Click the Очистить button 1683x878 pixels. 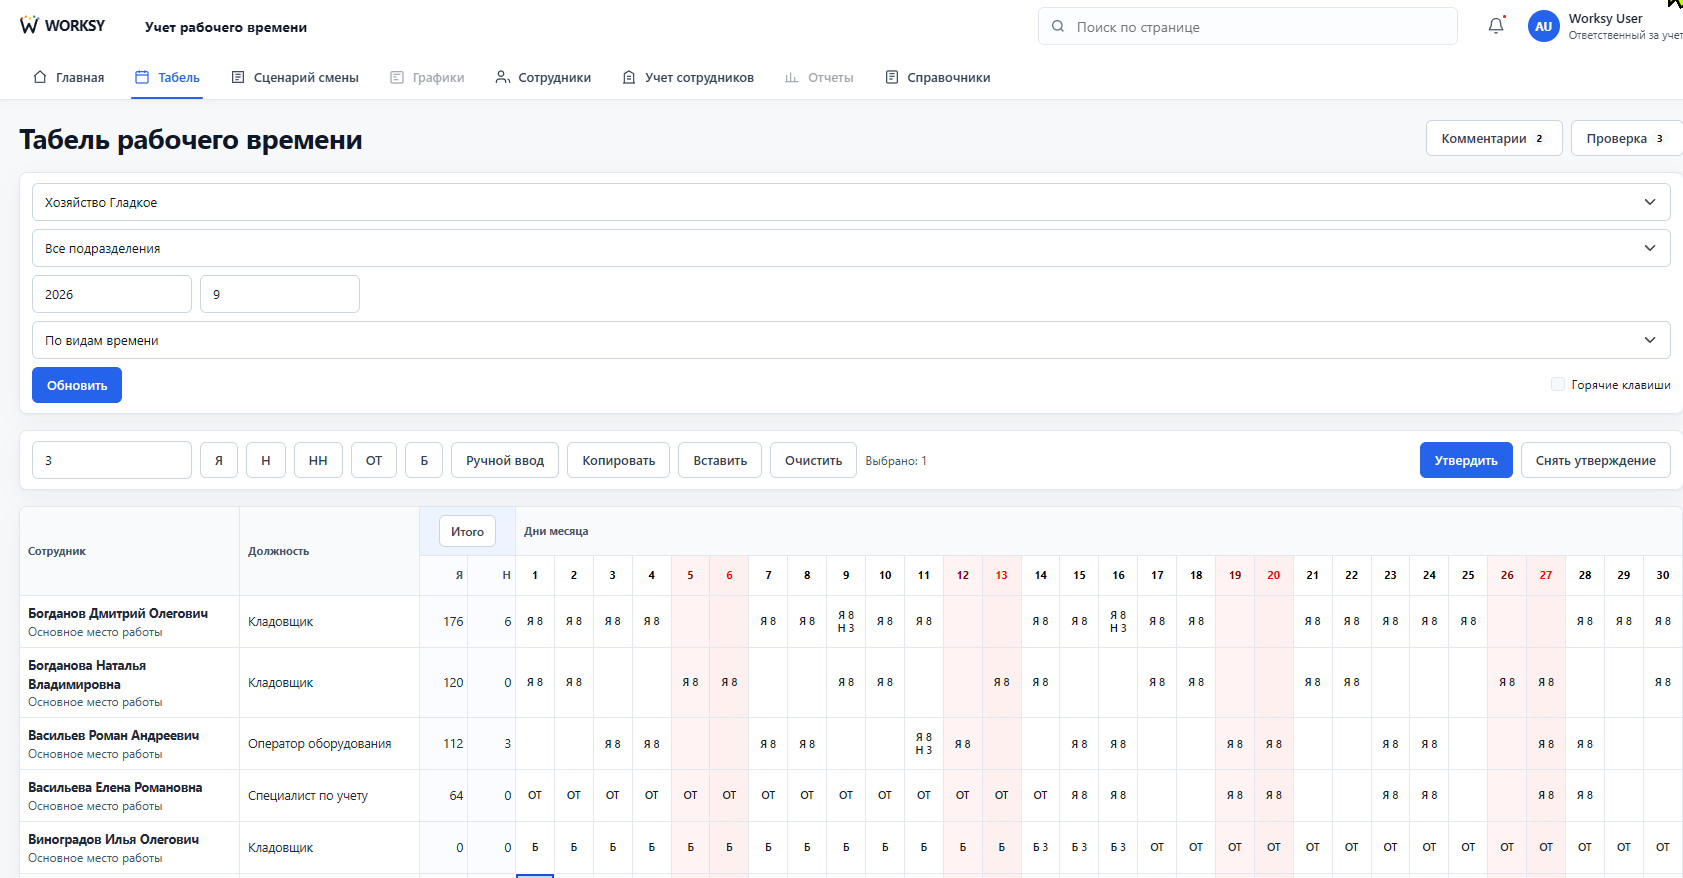point(813,460)
